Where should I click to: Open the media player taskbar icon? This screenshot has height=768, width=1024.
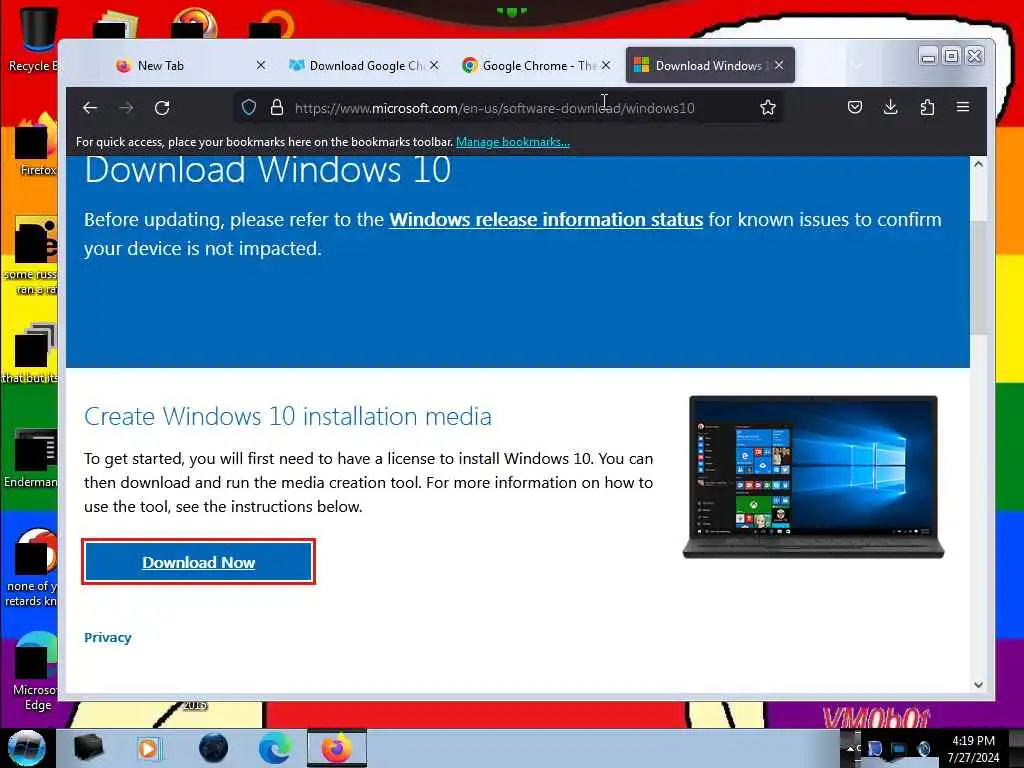coord(148,748)
